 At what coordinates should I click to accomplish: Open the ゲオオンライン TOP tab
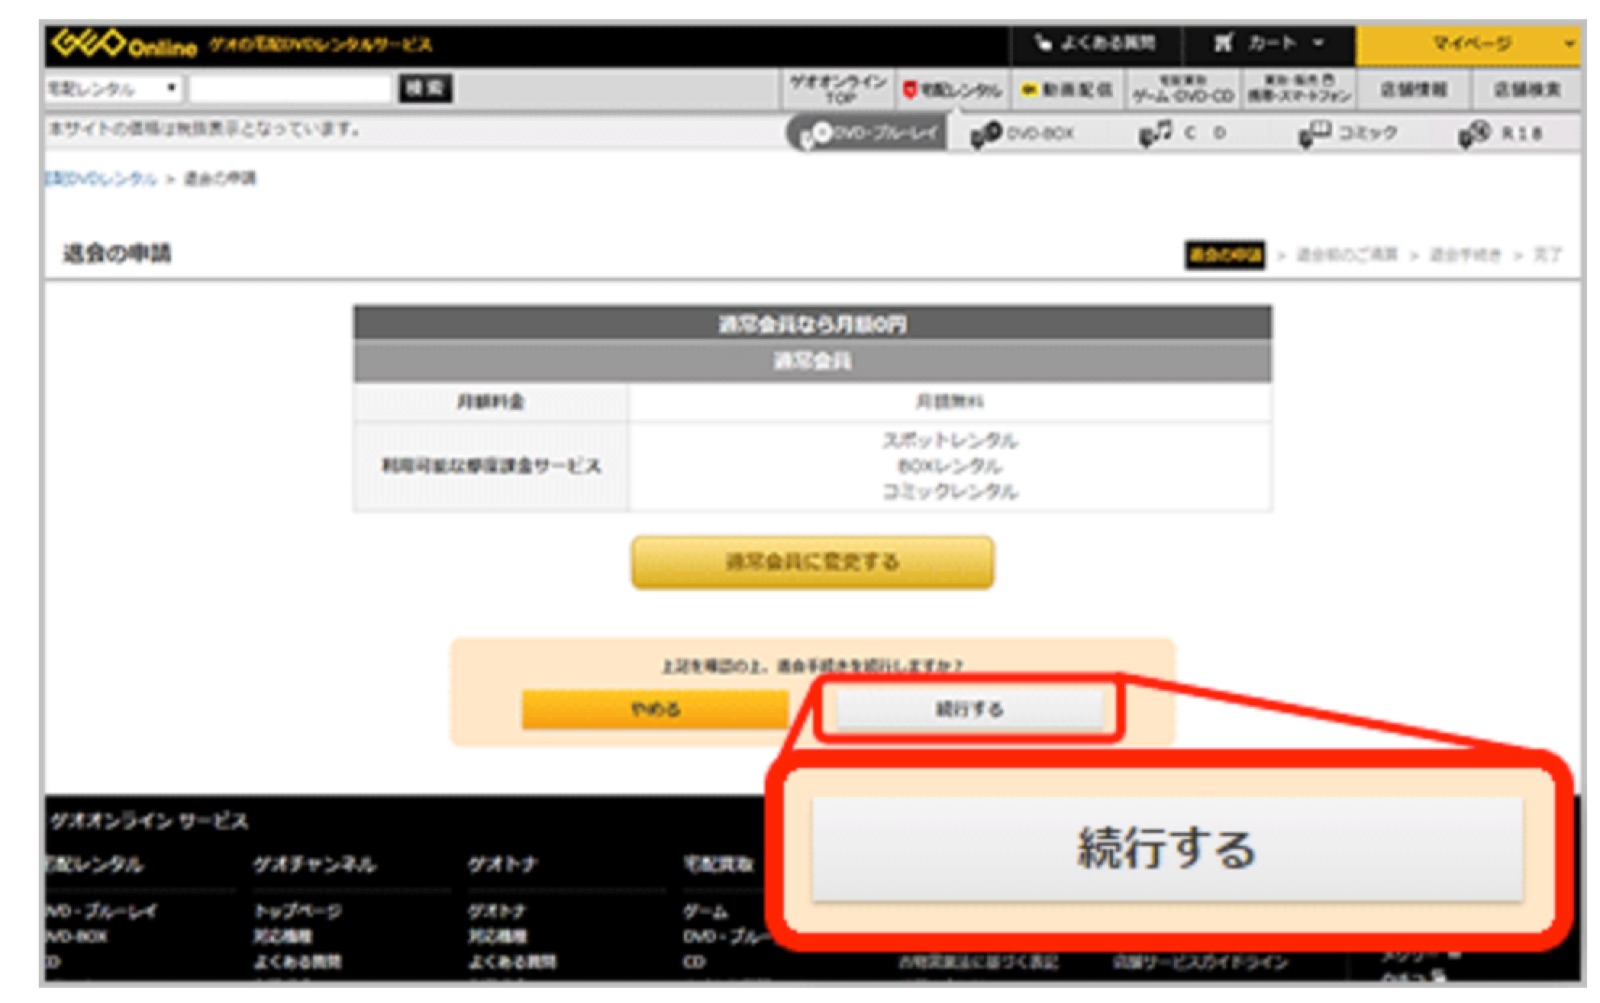tap(838, 90)
